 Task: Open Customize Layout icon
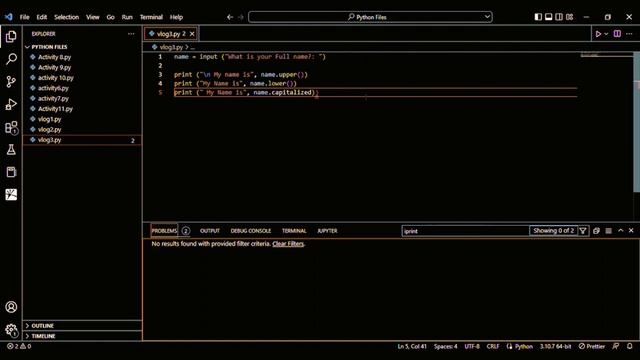pyautogui.click(x=569, y=17)
